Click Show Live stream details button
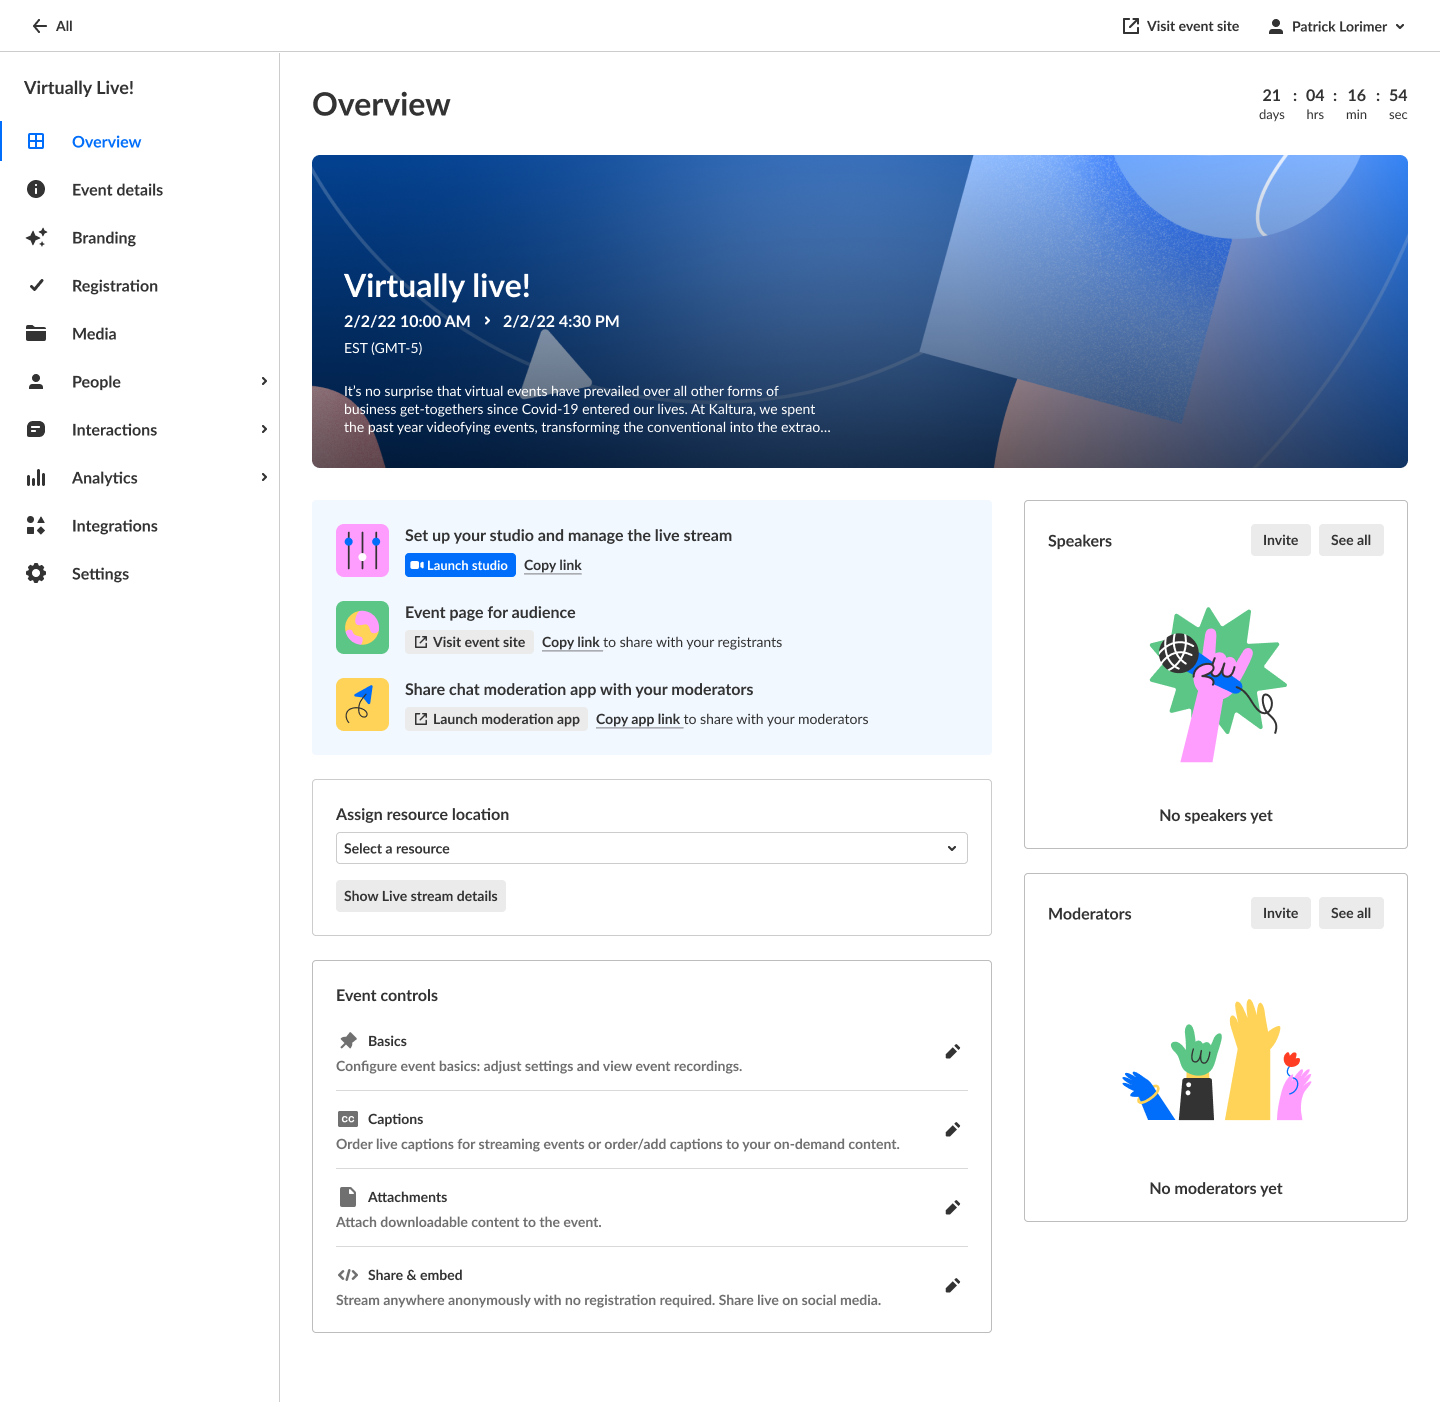The width and height of the screenshot is (1440, 1402). [421, 896]
